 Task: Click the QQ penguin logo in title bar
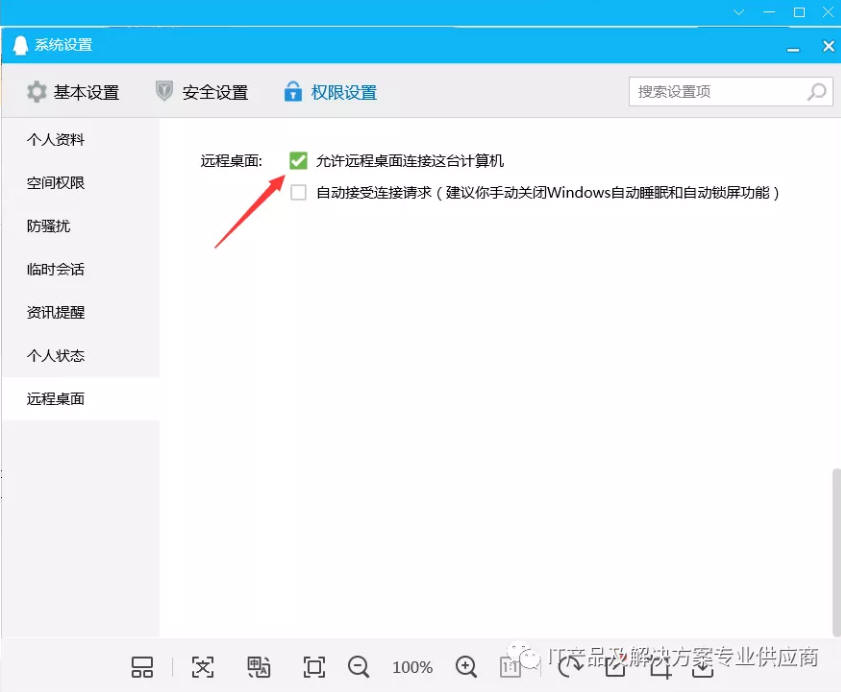(x=20, y=45)
